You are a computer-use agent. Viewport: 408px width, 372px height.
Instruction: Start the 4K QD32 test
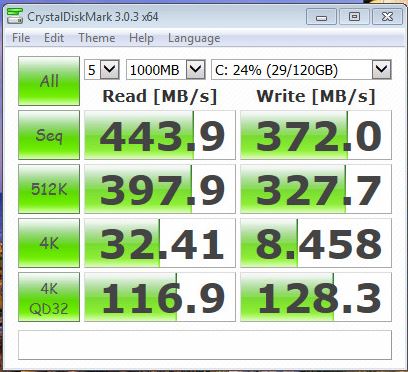pyautogui.click(x=49, y=297)
